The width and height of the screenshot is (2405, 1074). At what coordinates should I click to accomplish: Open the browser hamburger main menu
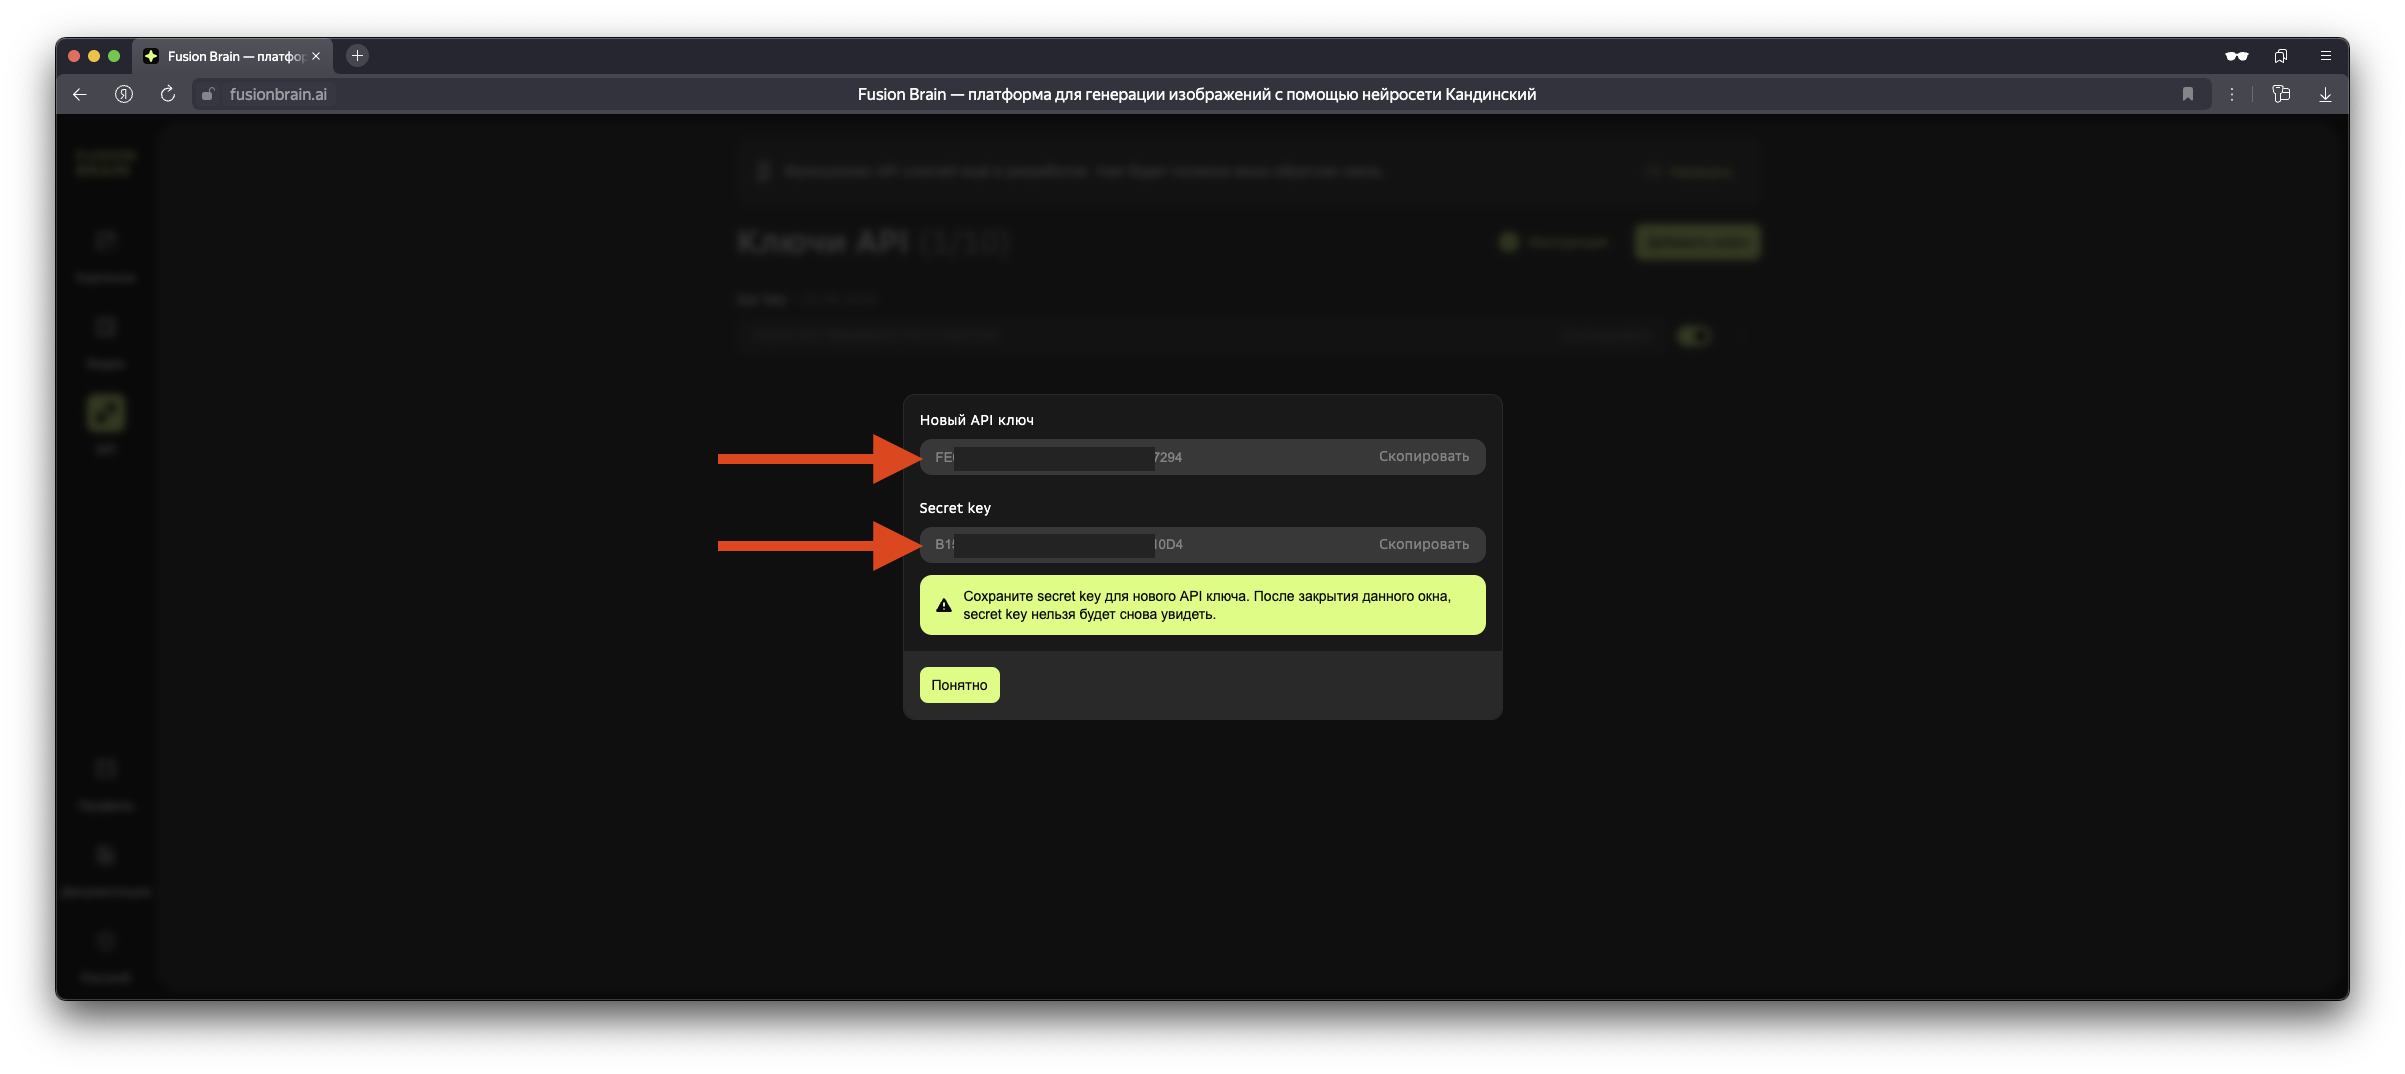pos(2326,56)
